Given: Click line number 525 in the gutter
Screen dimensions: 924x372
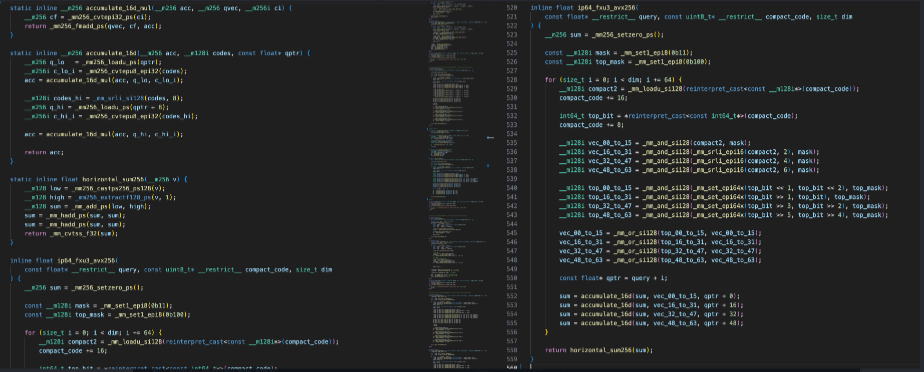Looking at the screenshot, I should (x=512, y=53).
